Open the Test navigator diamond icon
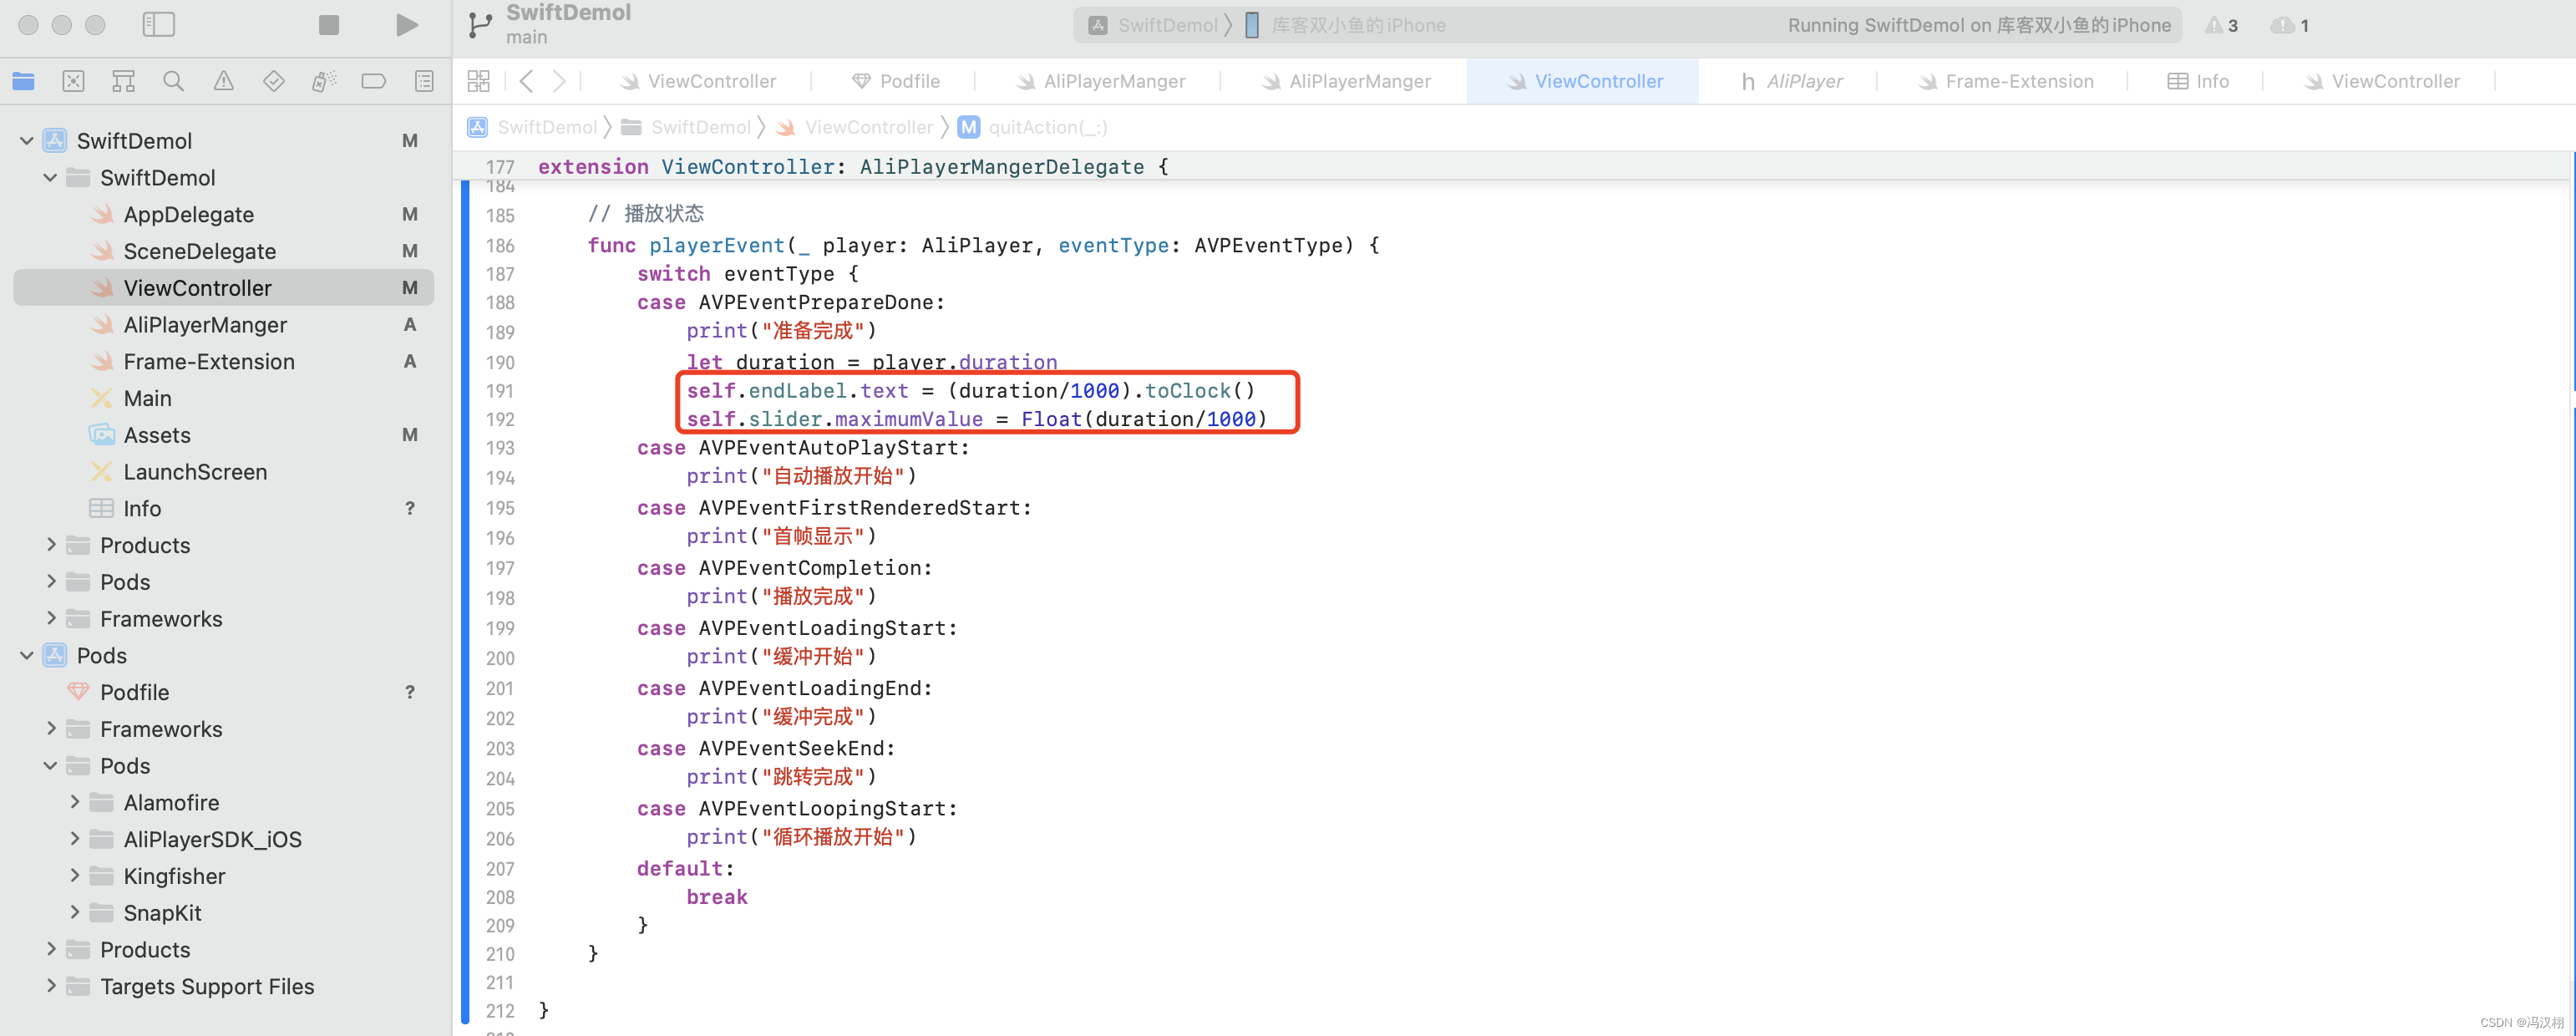 pos(273,81)
